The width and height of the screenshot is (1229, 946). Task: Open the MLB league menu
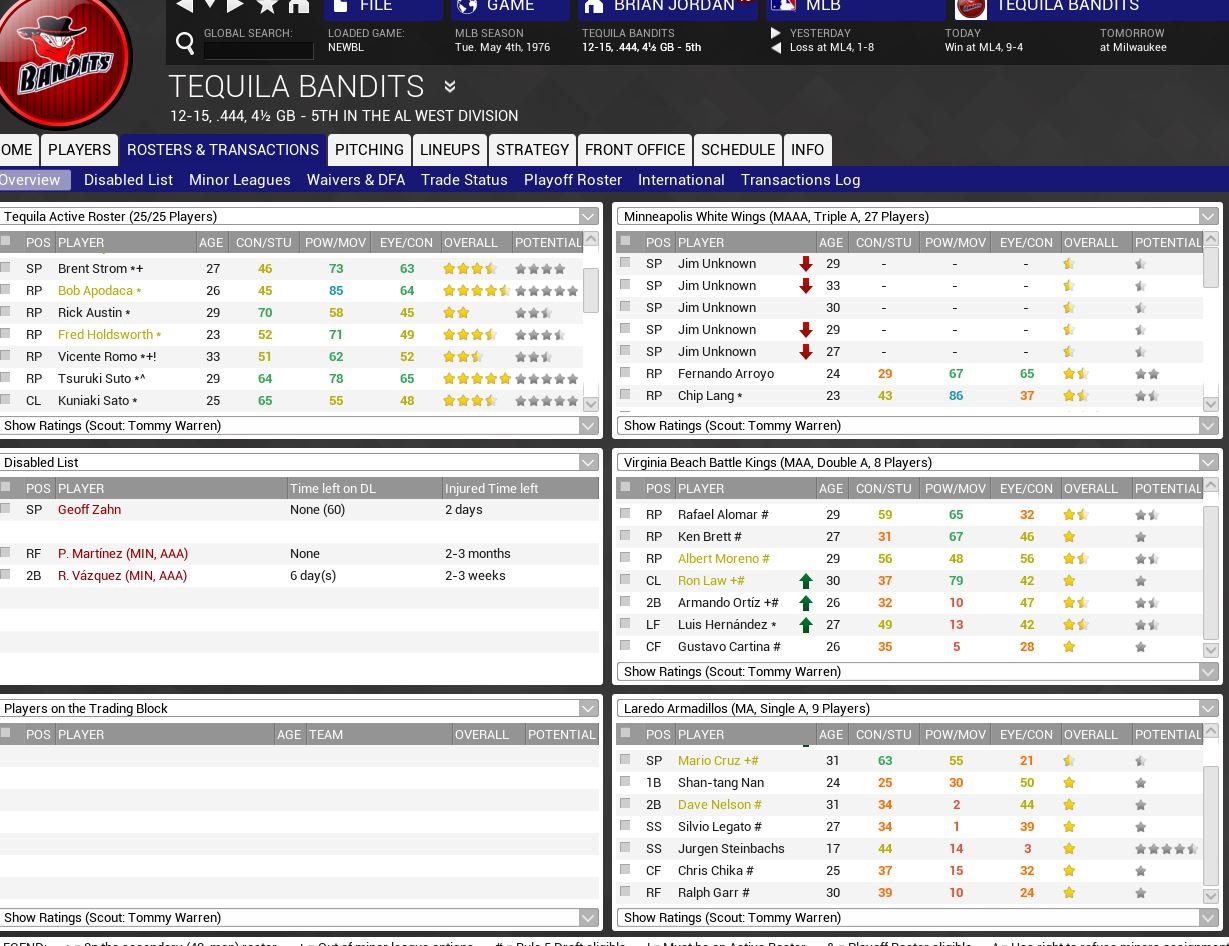(856, 9)
